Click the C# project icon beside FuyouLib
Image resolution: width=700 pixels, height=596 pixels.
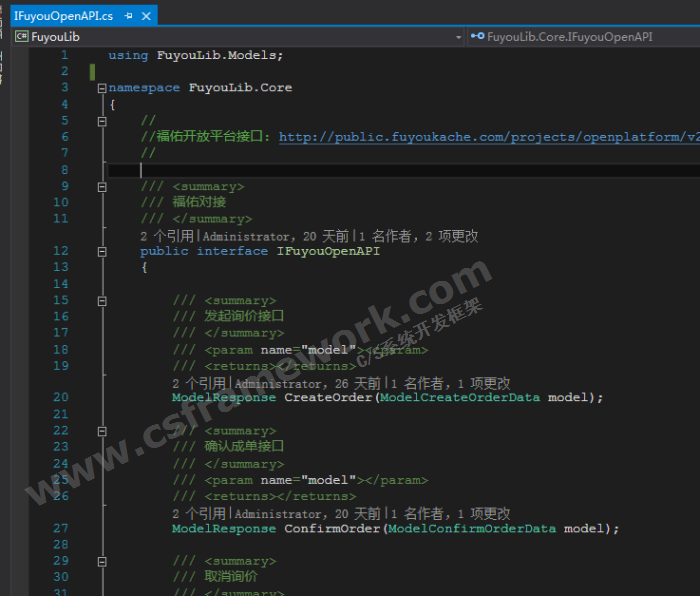[20, 37]
